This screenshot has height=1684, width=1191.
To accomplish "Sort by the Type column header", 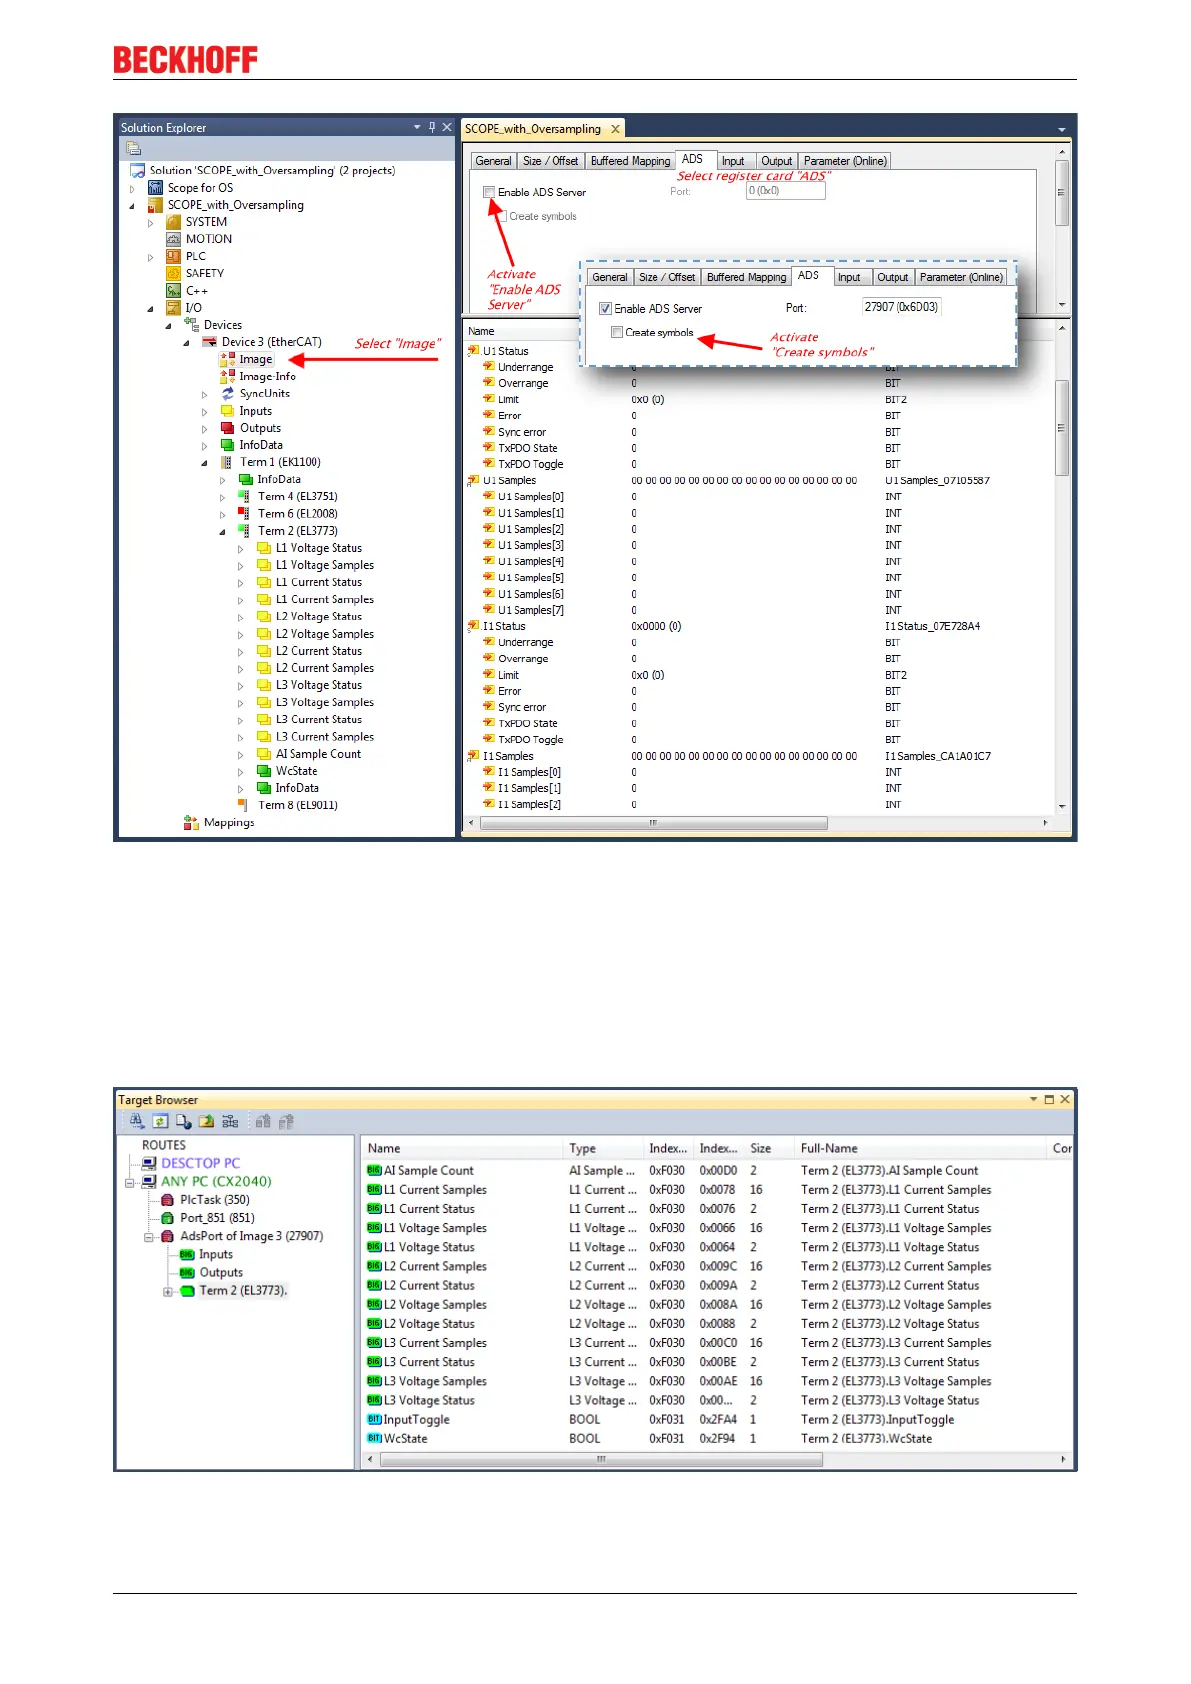I will click(x=602, y=1148).
